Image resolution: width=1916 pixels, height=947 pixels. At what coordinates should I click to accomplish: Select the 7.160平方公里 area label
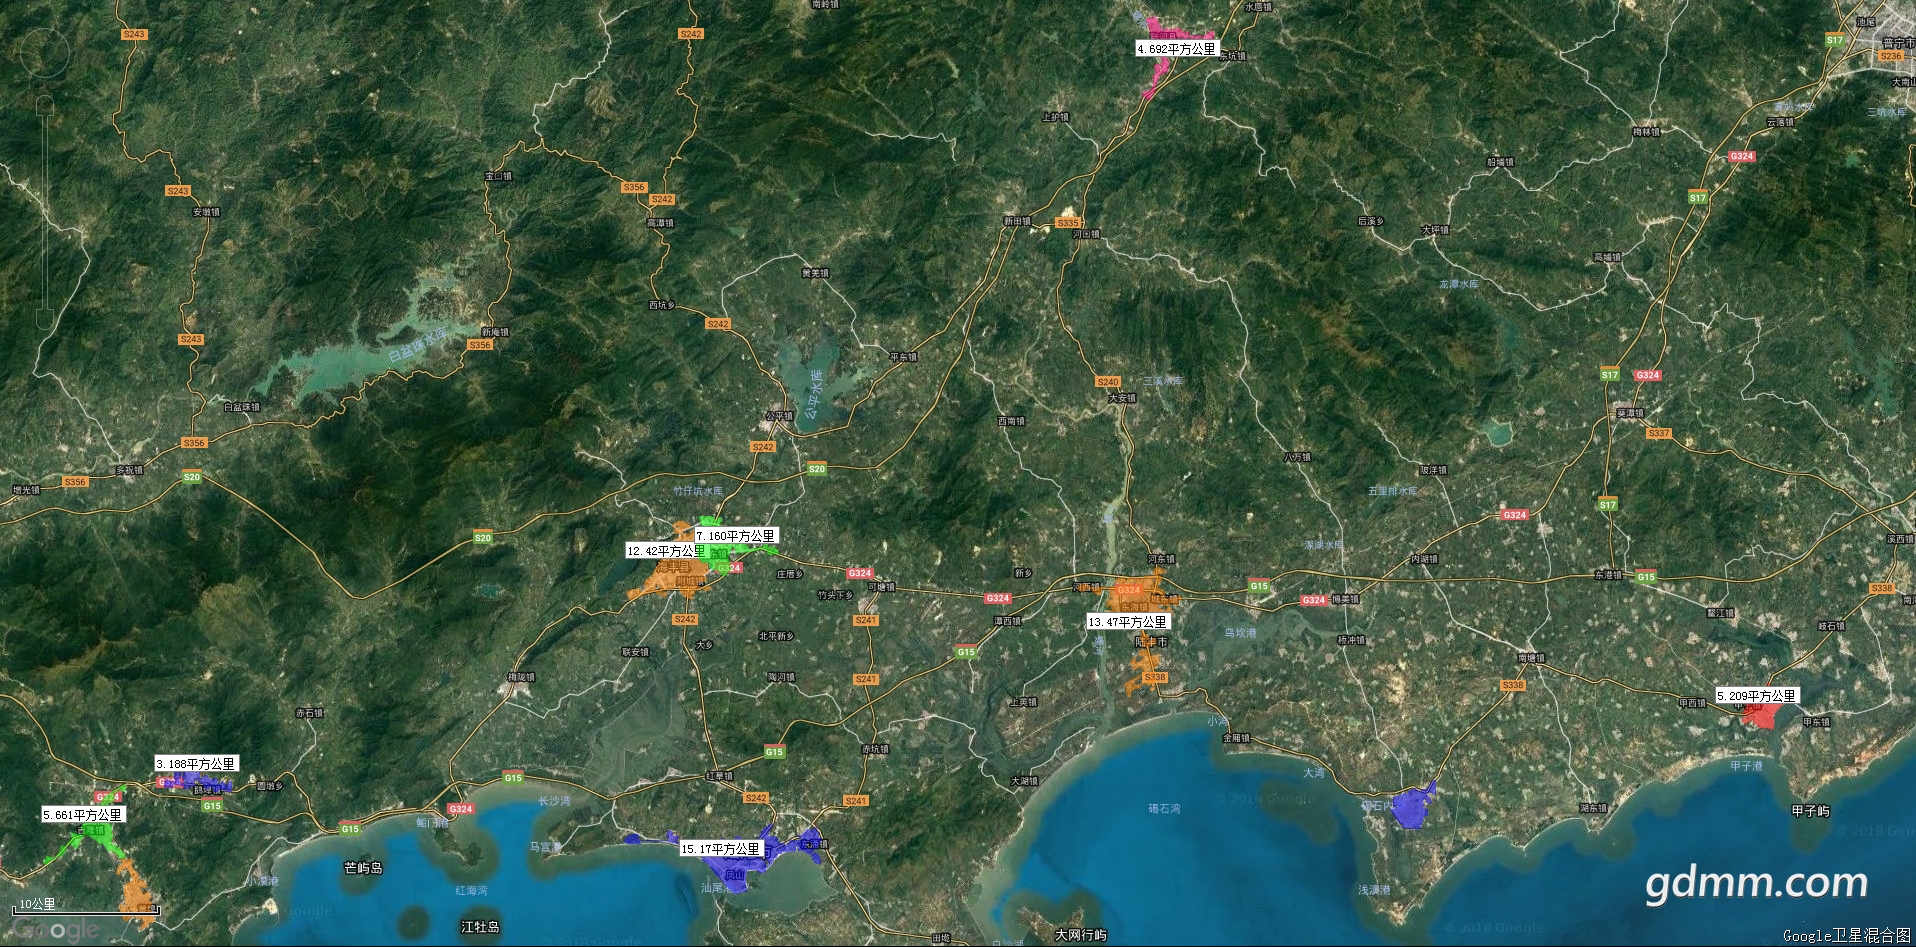[735, 536]
